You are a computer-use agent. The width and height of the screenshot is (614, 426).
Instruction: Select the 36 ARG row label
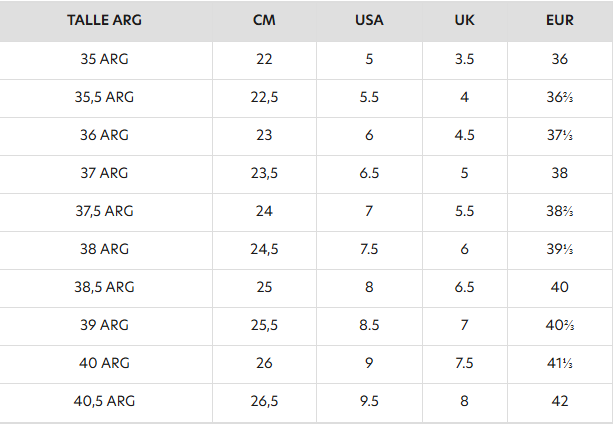click(104, 135)
